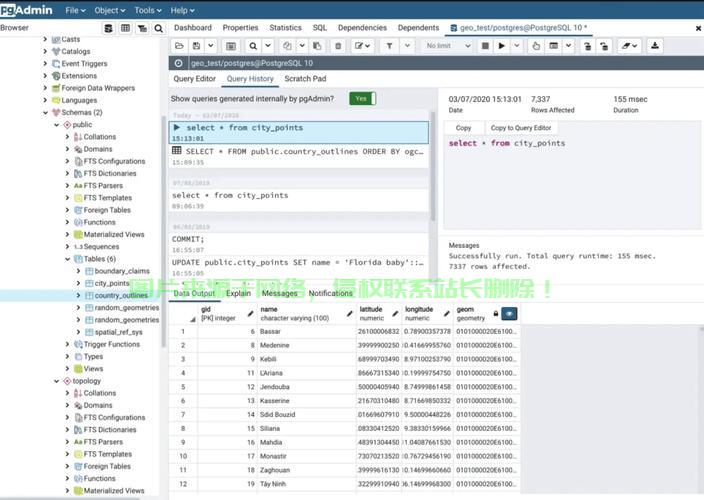Click the grid icon next to Save options
Viewport: 704px width, 500px height.
pyautogui.click(x=231, y=46)
